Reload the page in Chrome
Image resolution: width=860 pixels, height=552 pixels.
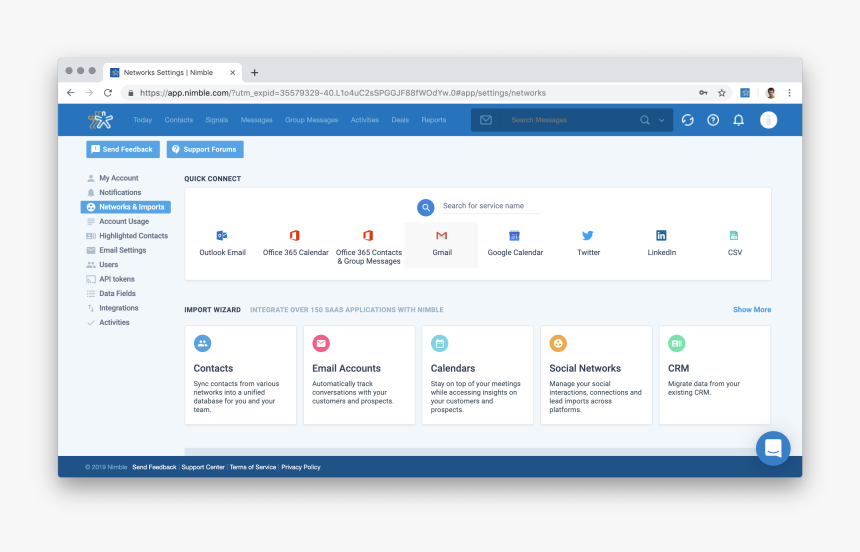click(108, 93)
